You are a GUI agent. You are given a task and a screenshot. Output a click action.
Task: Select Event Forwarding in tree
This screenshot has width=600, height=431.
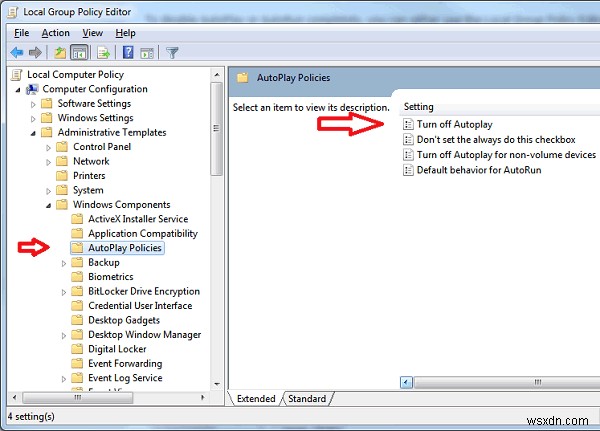[x=125, y=363]
